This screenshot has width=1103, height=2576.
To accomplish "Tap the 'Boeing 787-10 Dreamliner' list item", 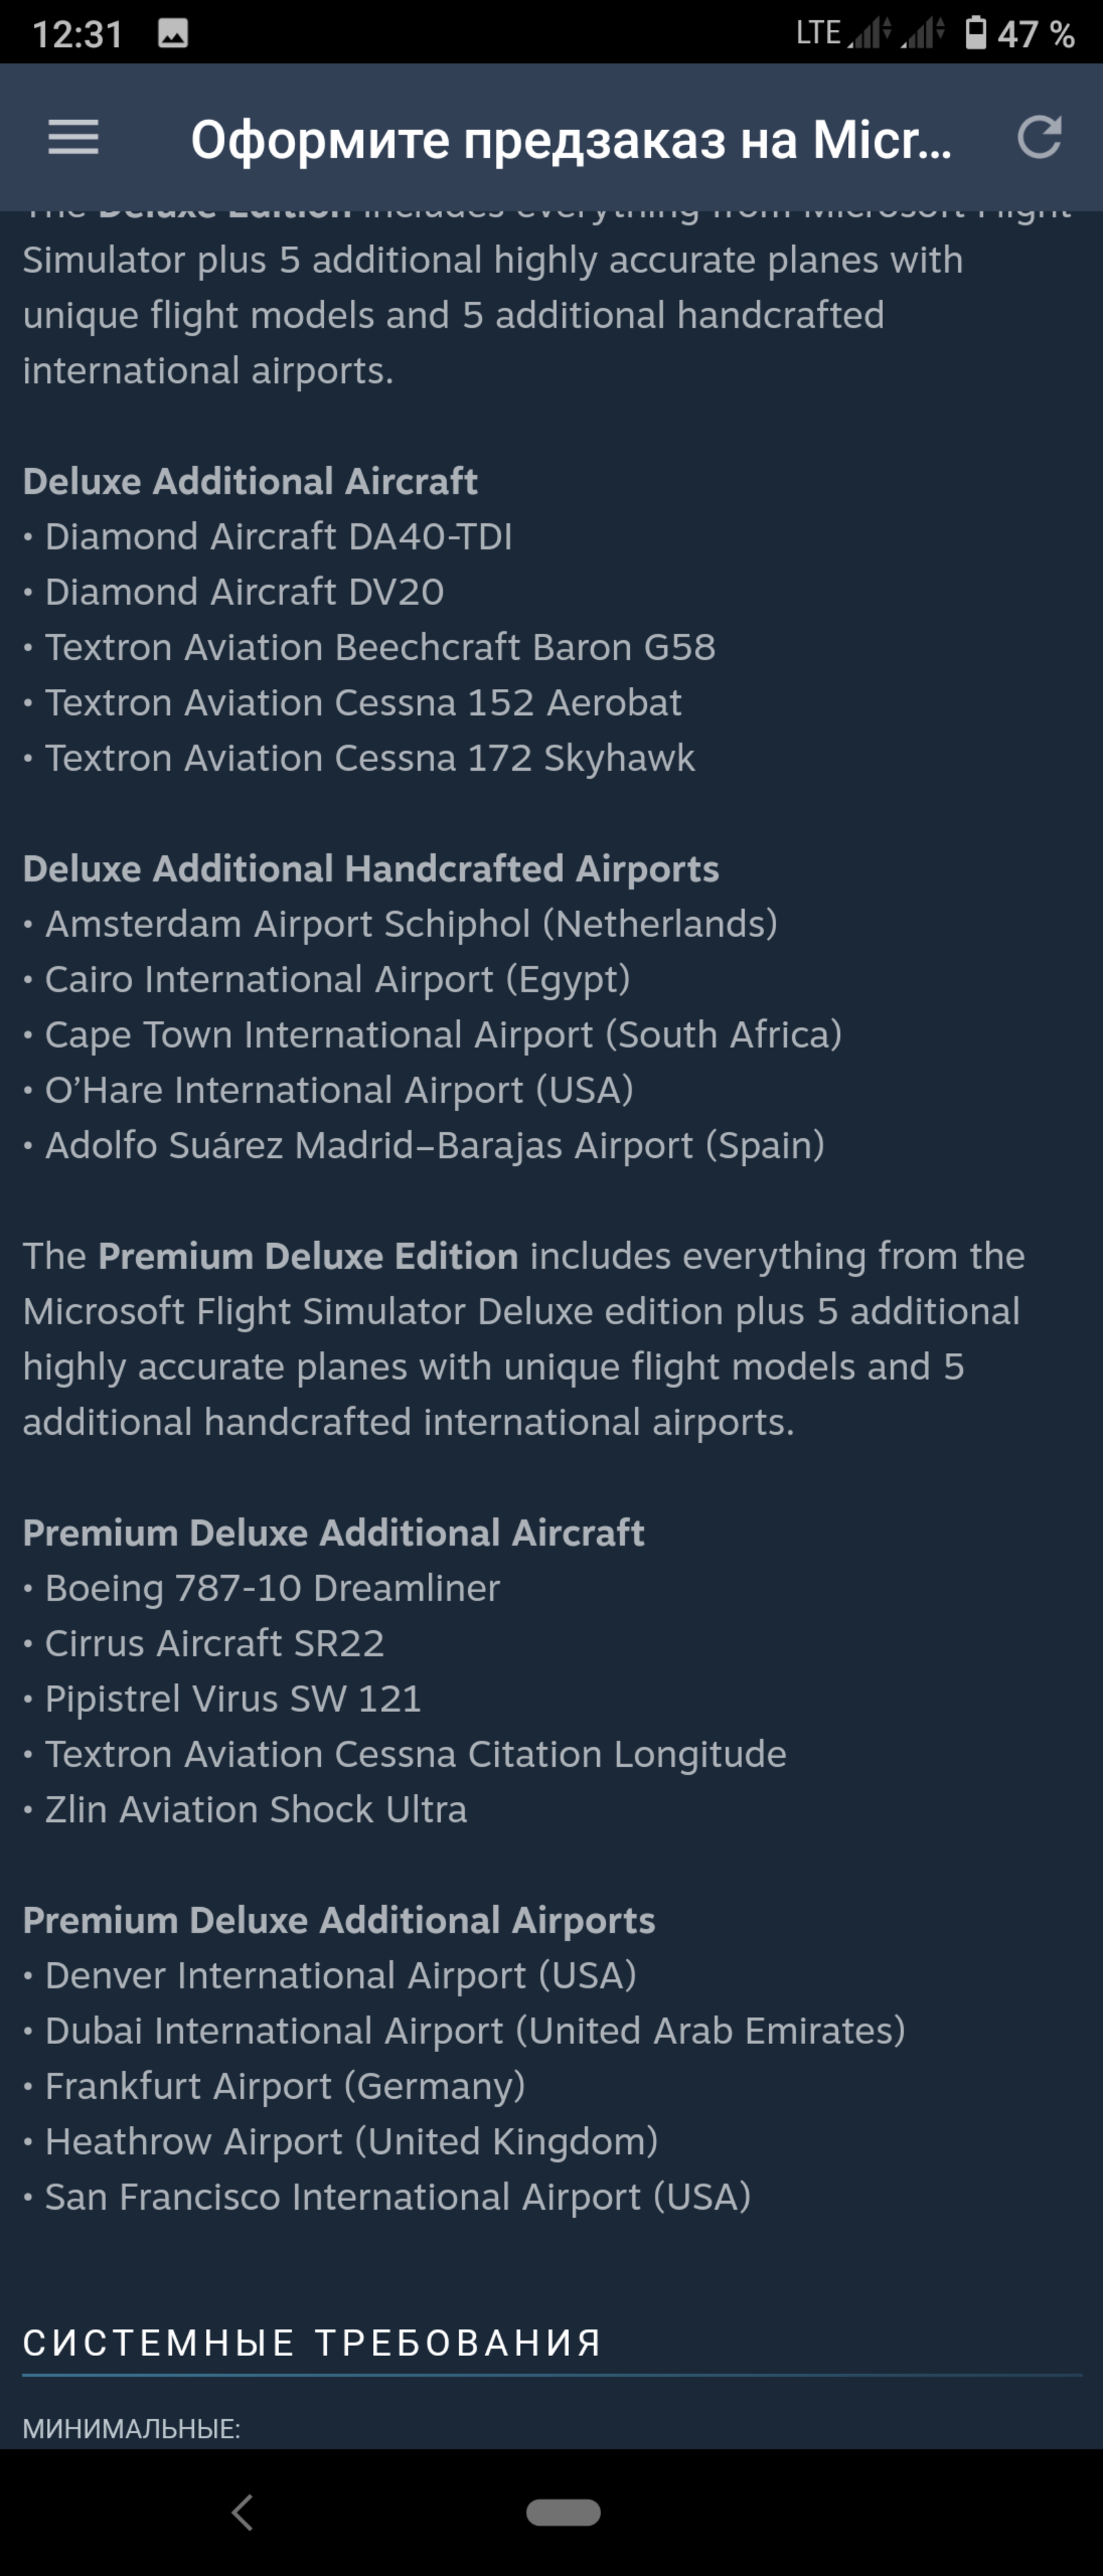I will pyautogui.click(x=272, y=1588).
